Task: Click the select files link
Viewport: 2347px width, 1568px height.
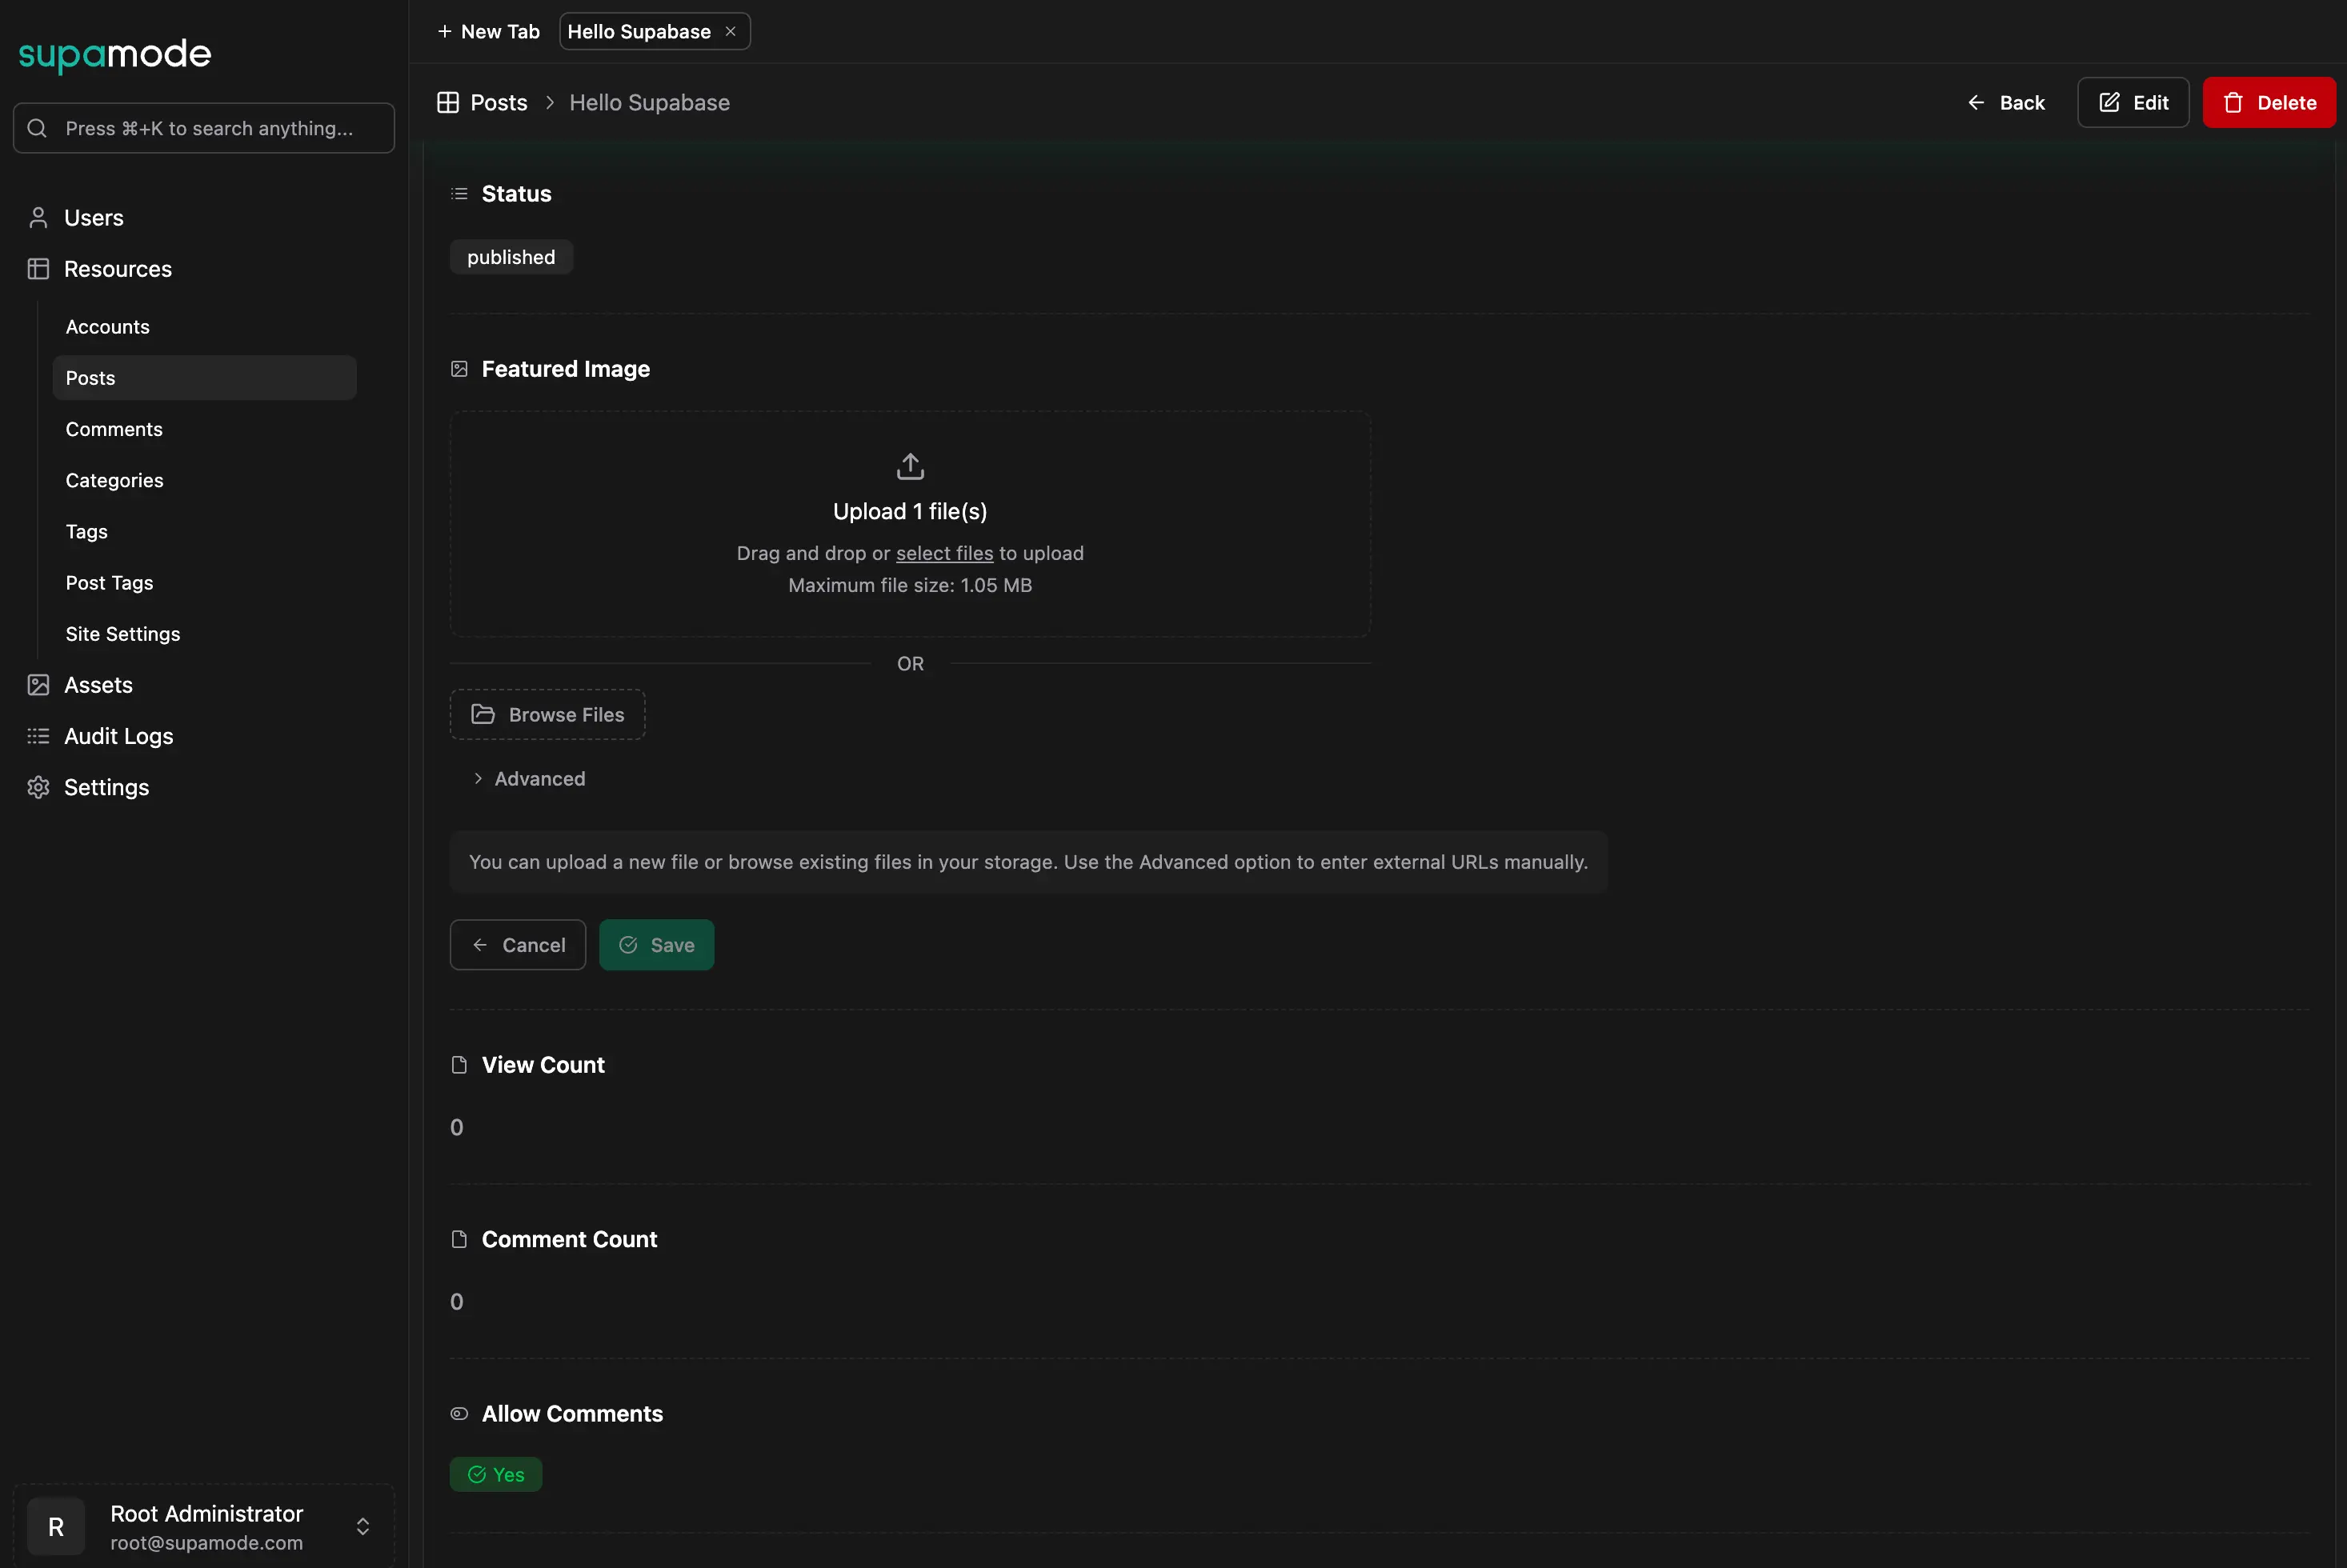Action: [x=943, y=553]
